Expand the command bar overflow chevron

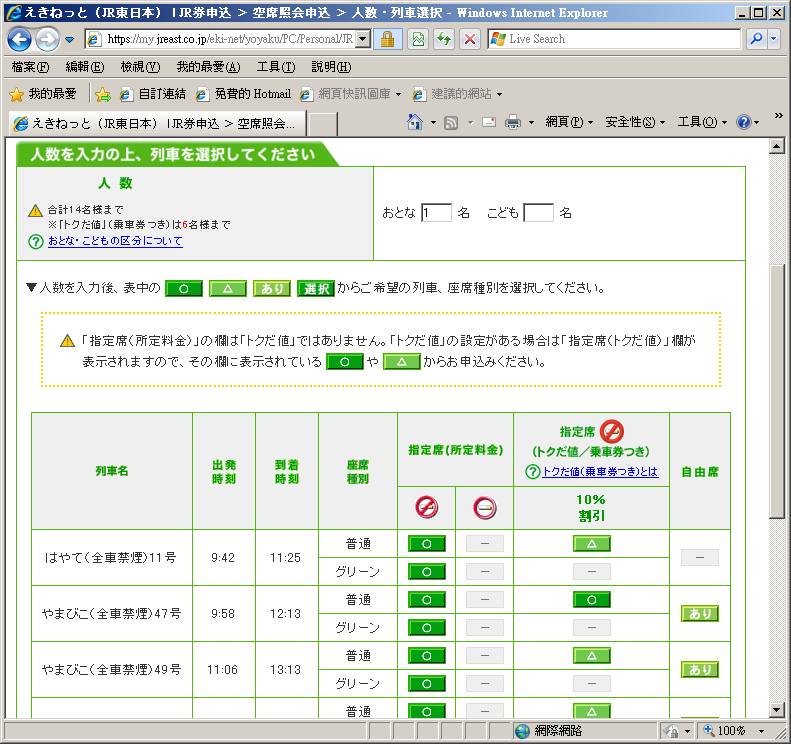click(x=778, y=116)
